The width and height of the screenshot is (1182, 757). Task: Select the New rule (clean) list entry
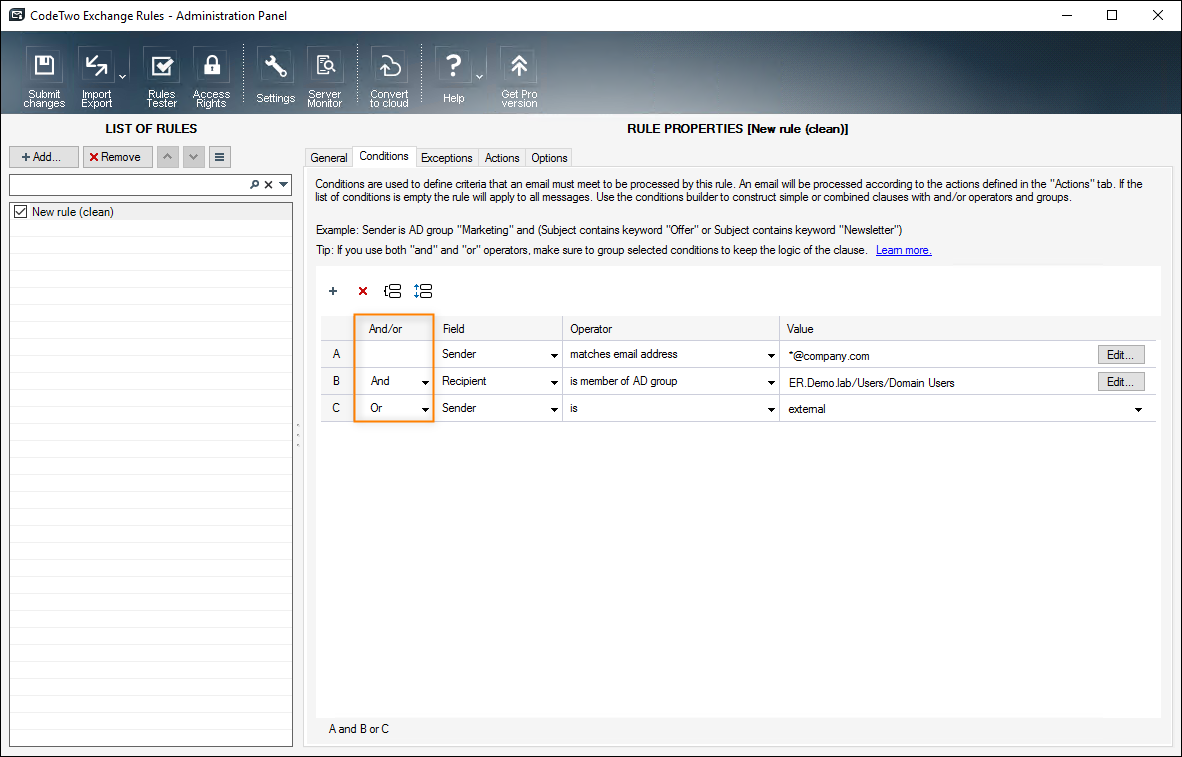pyautogui.click(x=151, y=212)
